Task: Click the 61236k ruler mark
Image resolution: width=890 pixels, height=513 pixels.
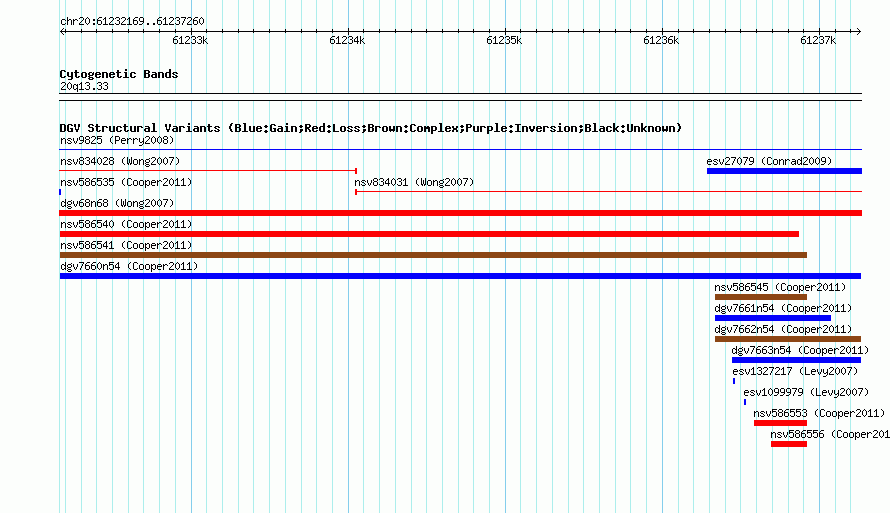Action: (661, 40)
